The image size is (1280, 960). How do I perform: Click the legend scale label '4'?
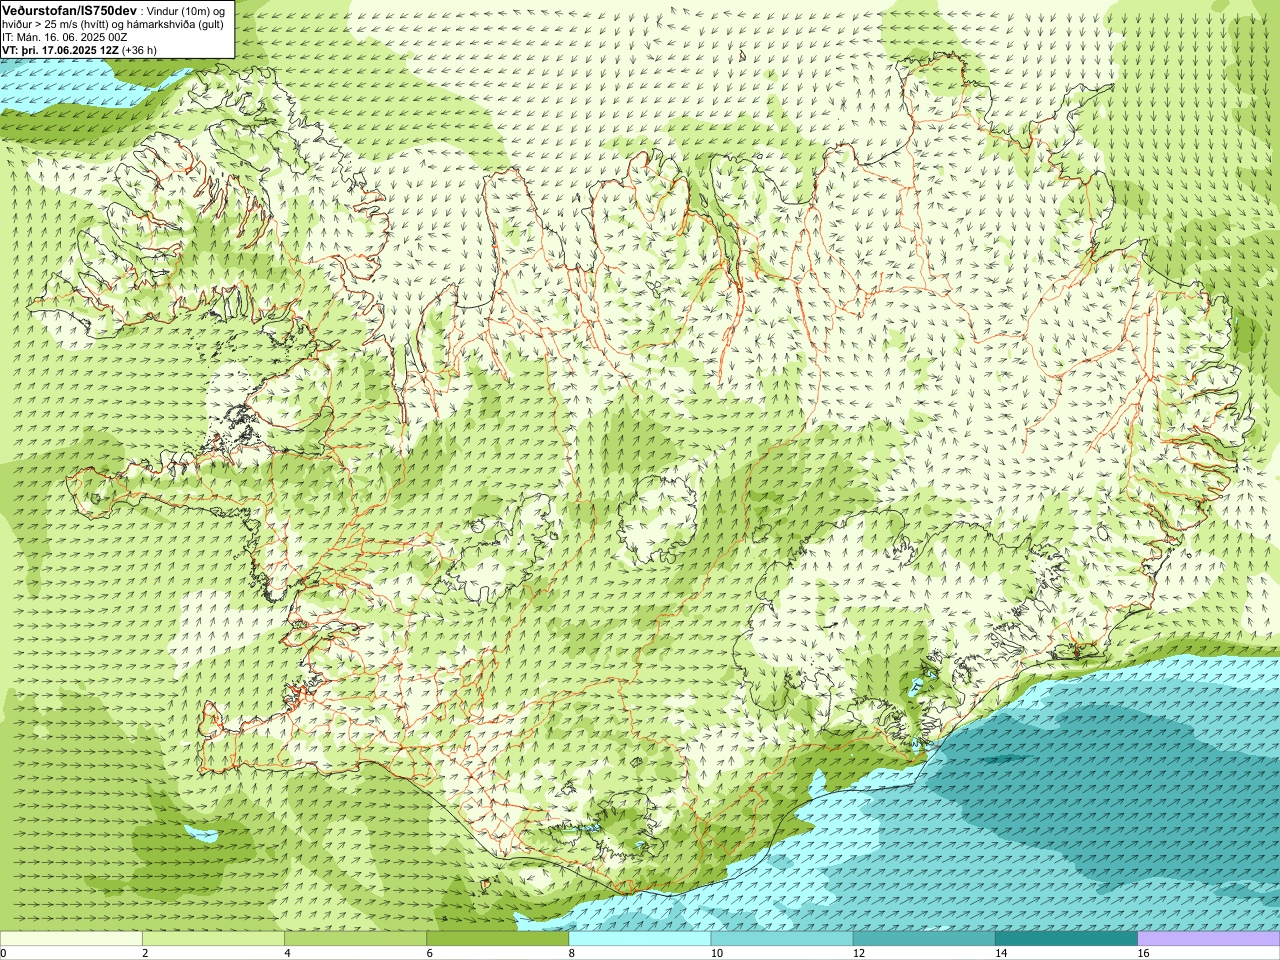[x=287, y=953]
